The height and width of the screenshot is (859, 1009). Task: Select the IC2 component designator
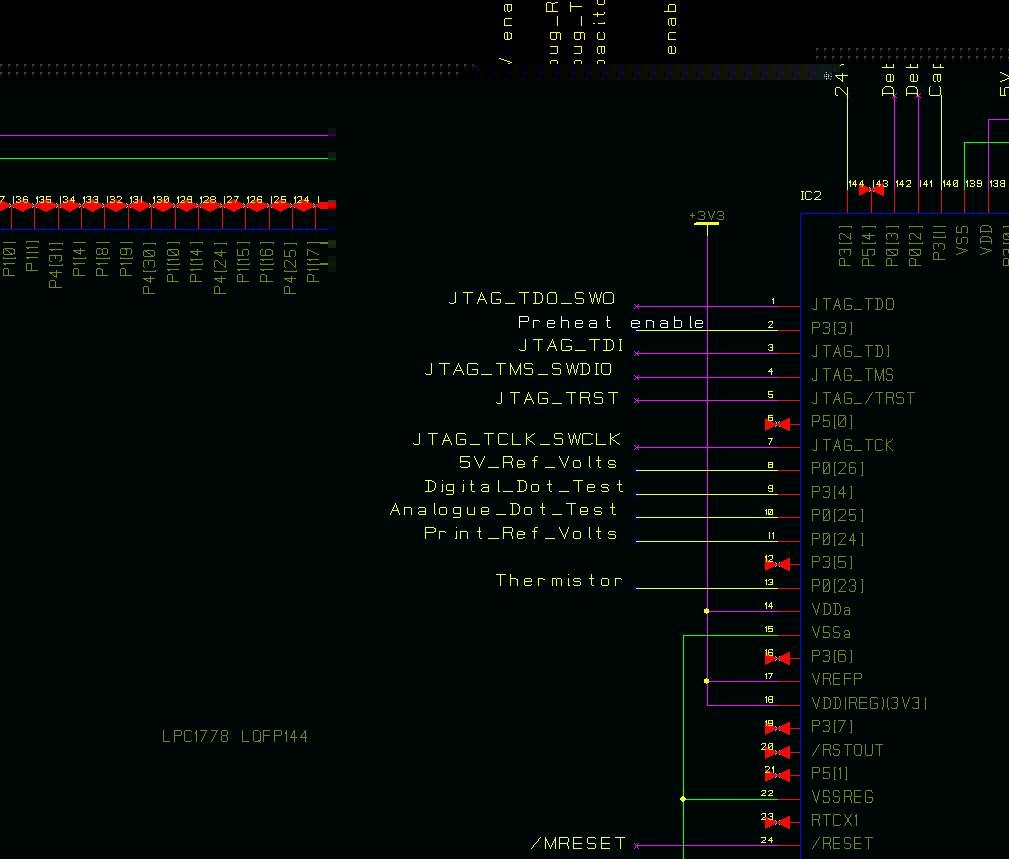click(x=811, y=195)
